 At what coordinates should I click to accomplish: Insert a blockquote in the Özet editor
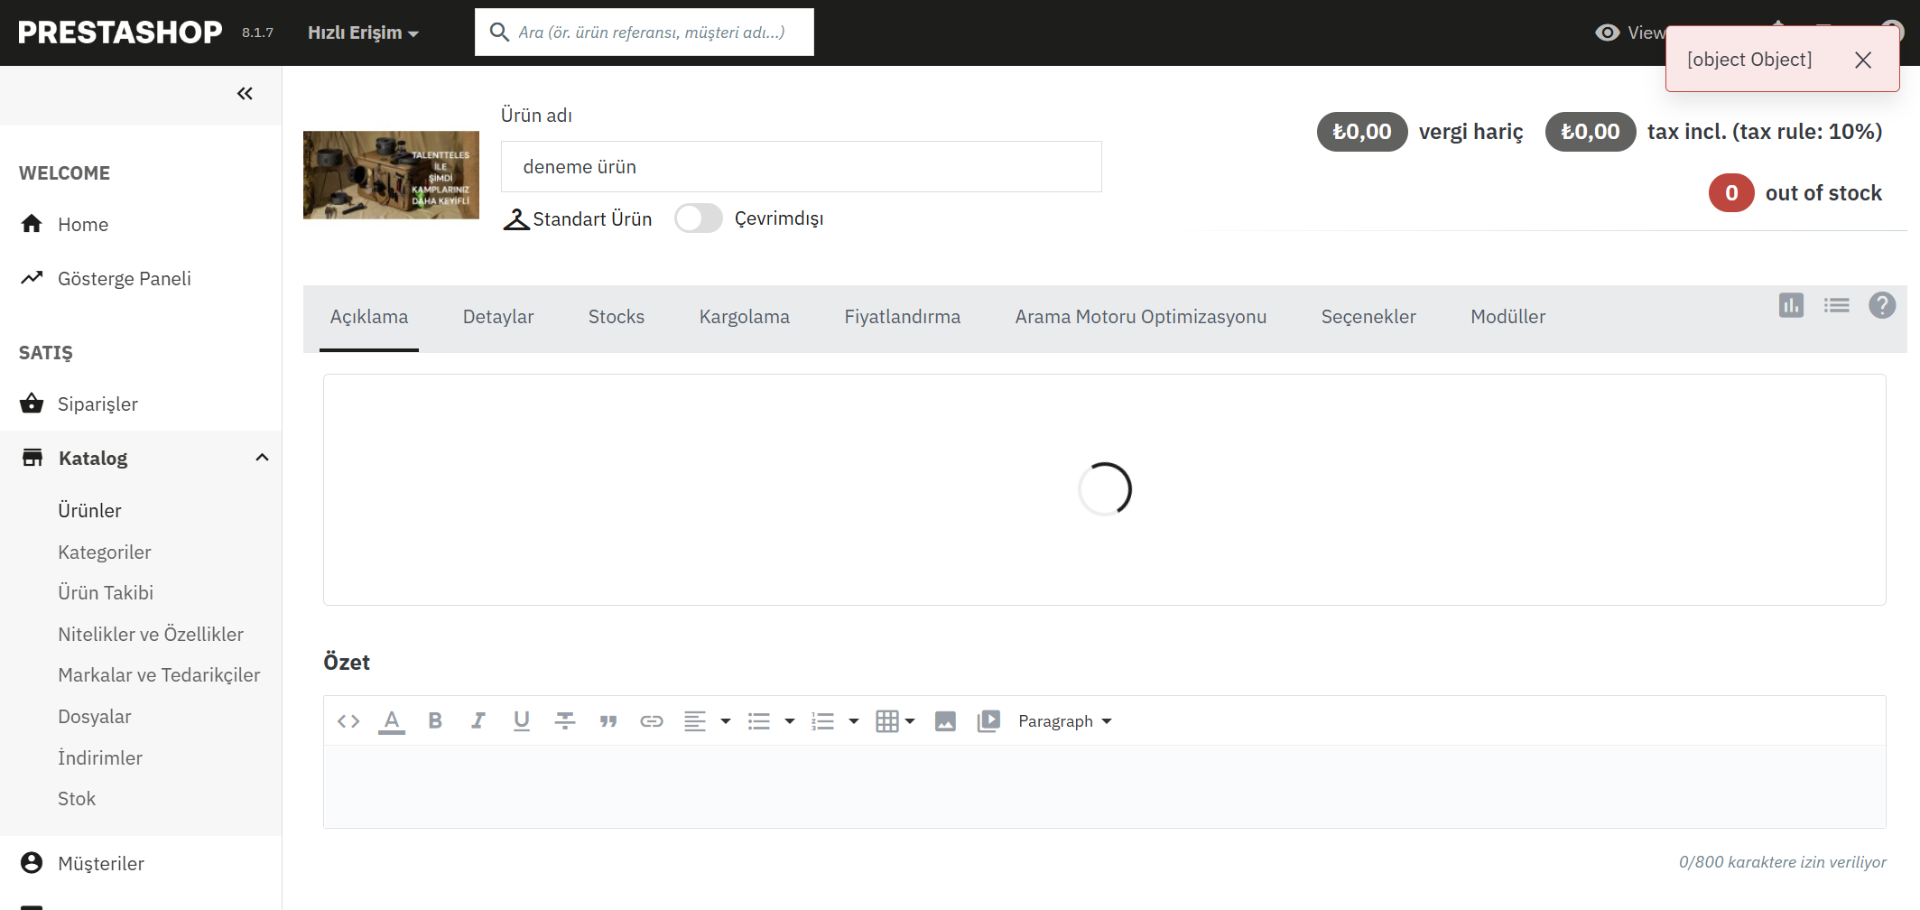point(608,722)
